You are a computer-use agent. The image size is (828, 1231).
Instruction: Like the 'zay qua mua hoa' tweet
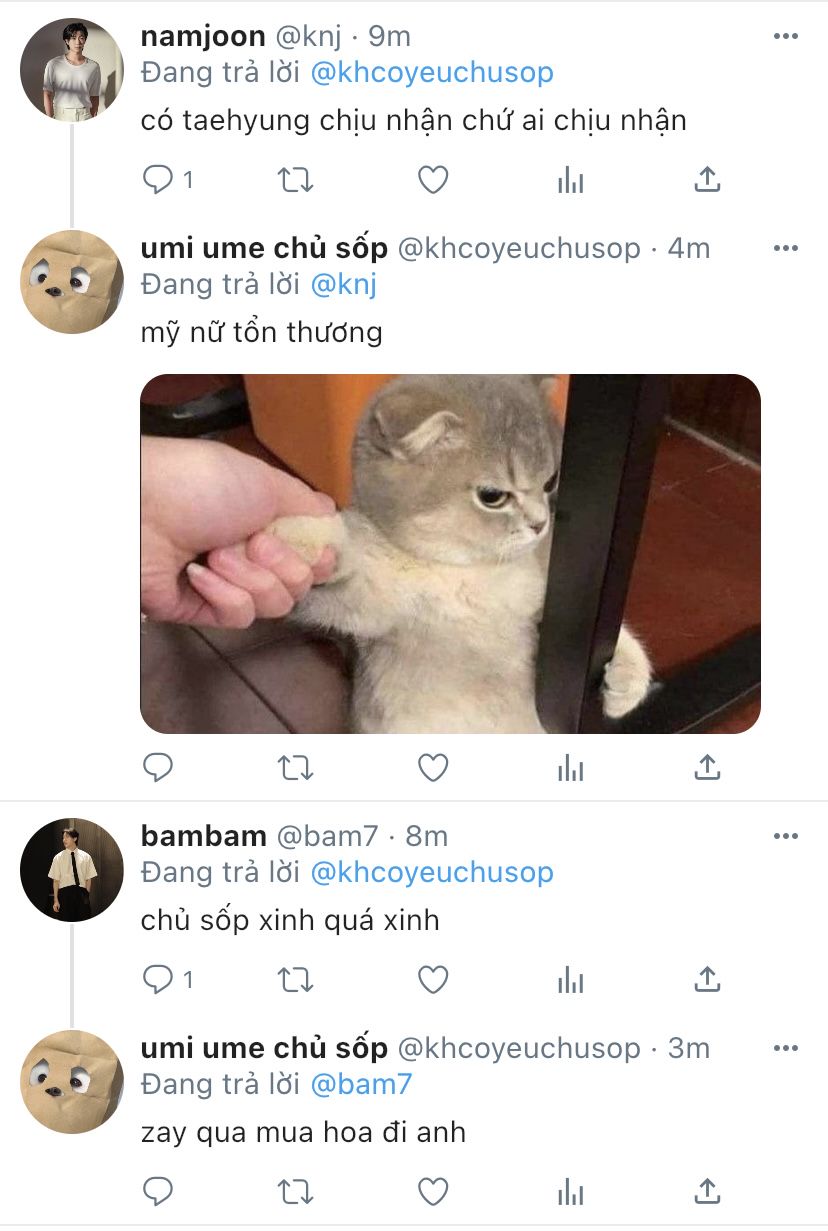[432, 1192]
